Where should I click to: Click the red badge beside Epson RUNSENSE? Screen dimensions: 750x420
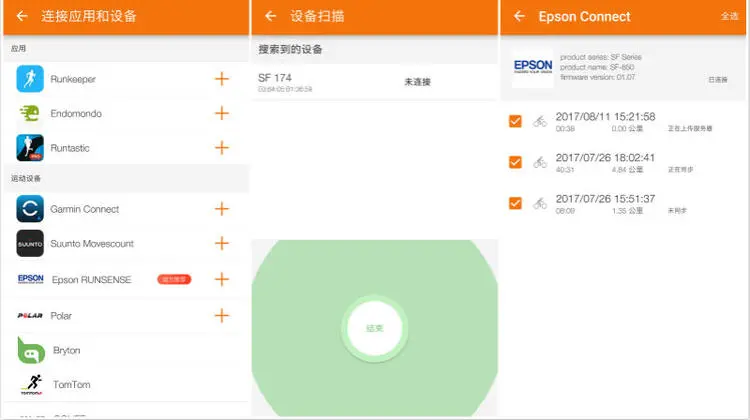[174, 279]
